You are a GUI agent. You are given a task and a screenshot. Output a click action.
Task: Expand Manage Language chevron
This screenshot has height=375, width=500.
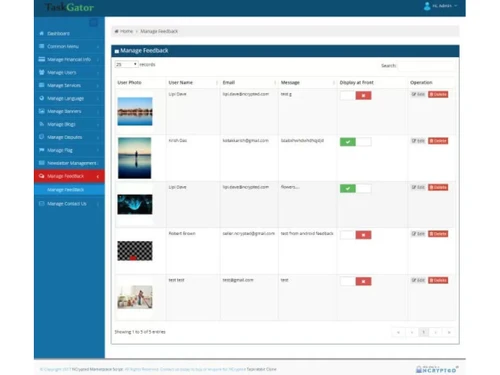tap(98, 99)
